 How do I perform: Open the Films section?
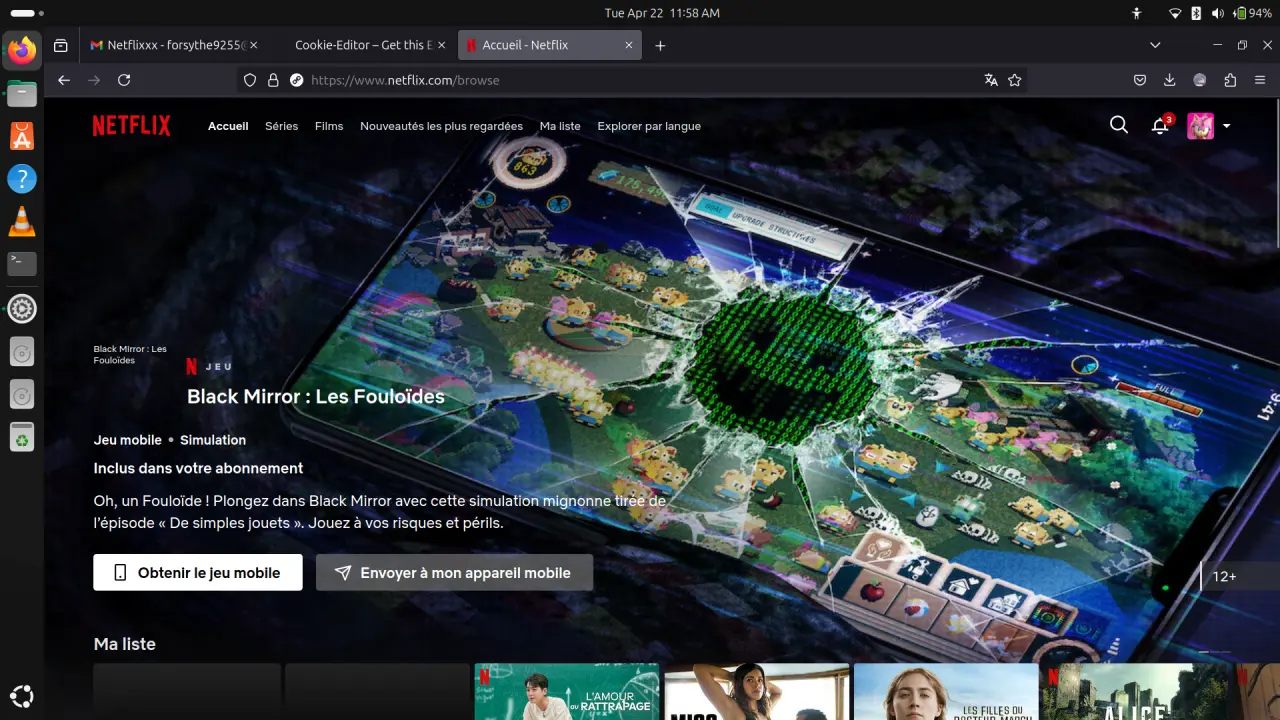tap(329, 126)
